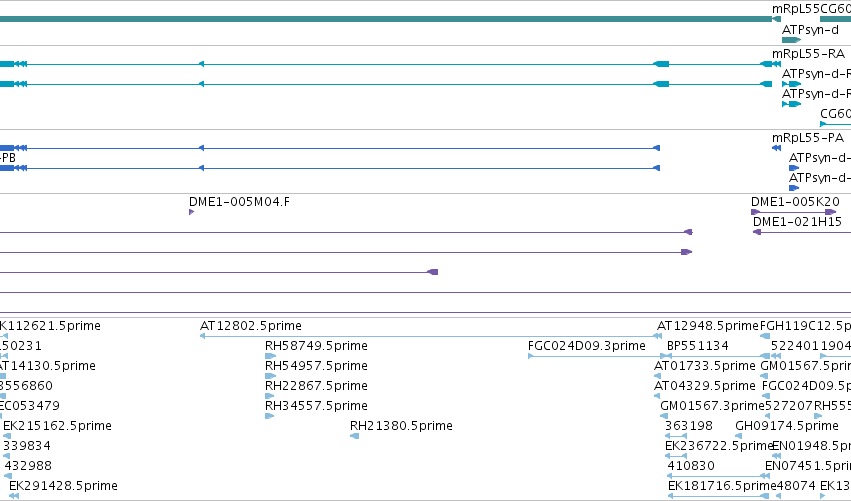Screen dimensions: 851x501
Task: Click the GH09174.5prime EST arrow
Action: [x=738, y=436]
